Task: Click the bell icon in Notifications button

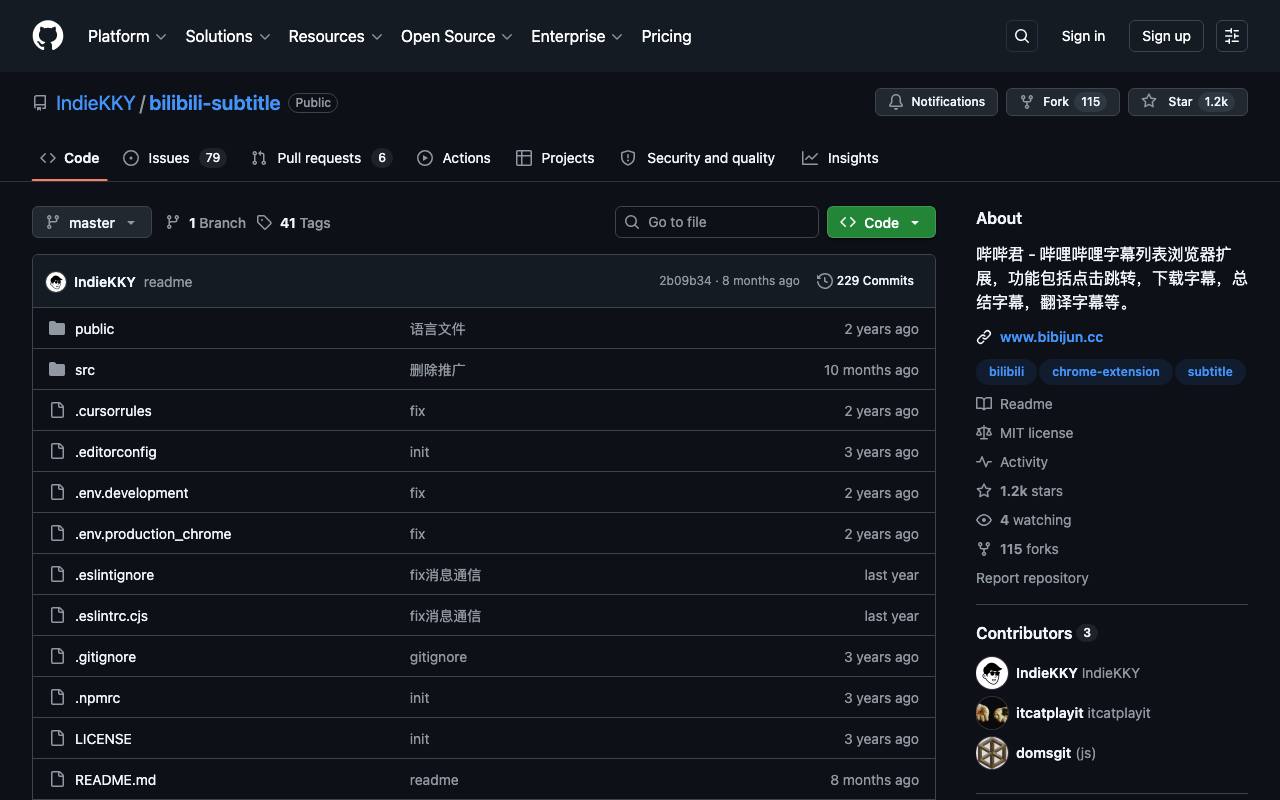Action: coord(896,102)
